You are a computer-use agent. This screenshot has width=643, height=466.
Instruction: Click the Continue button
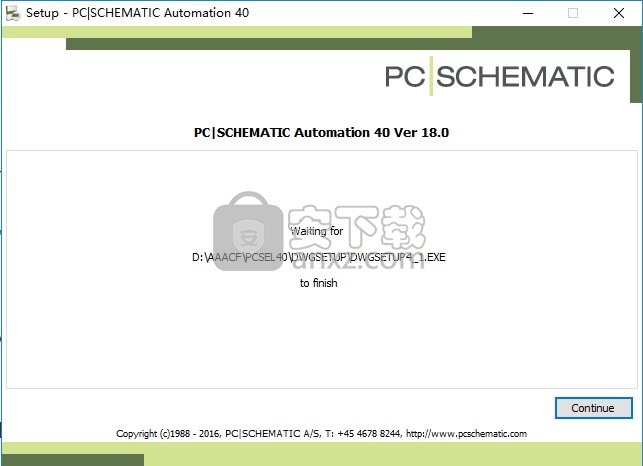pos(593,408)
